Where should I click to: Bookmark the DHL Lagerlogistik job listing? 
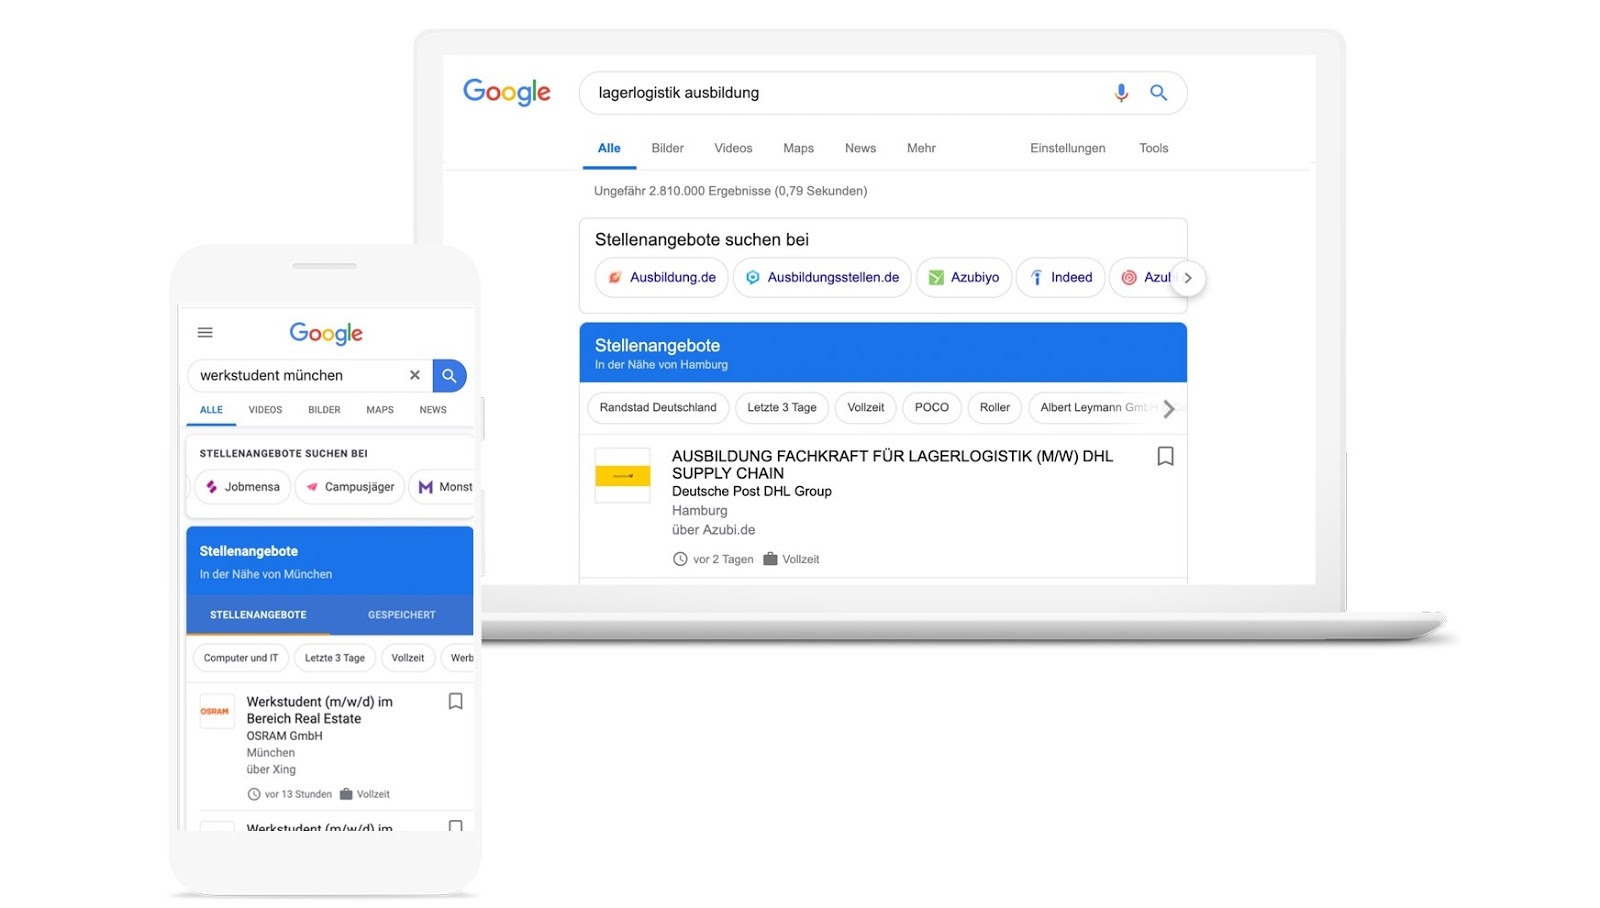[1165, 457]
